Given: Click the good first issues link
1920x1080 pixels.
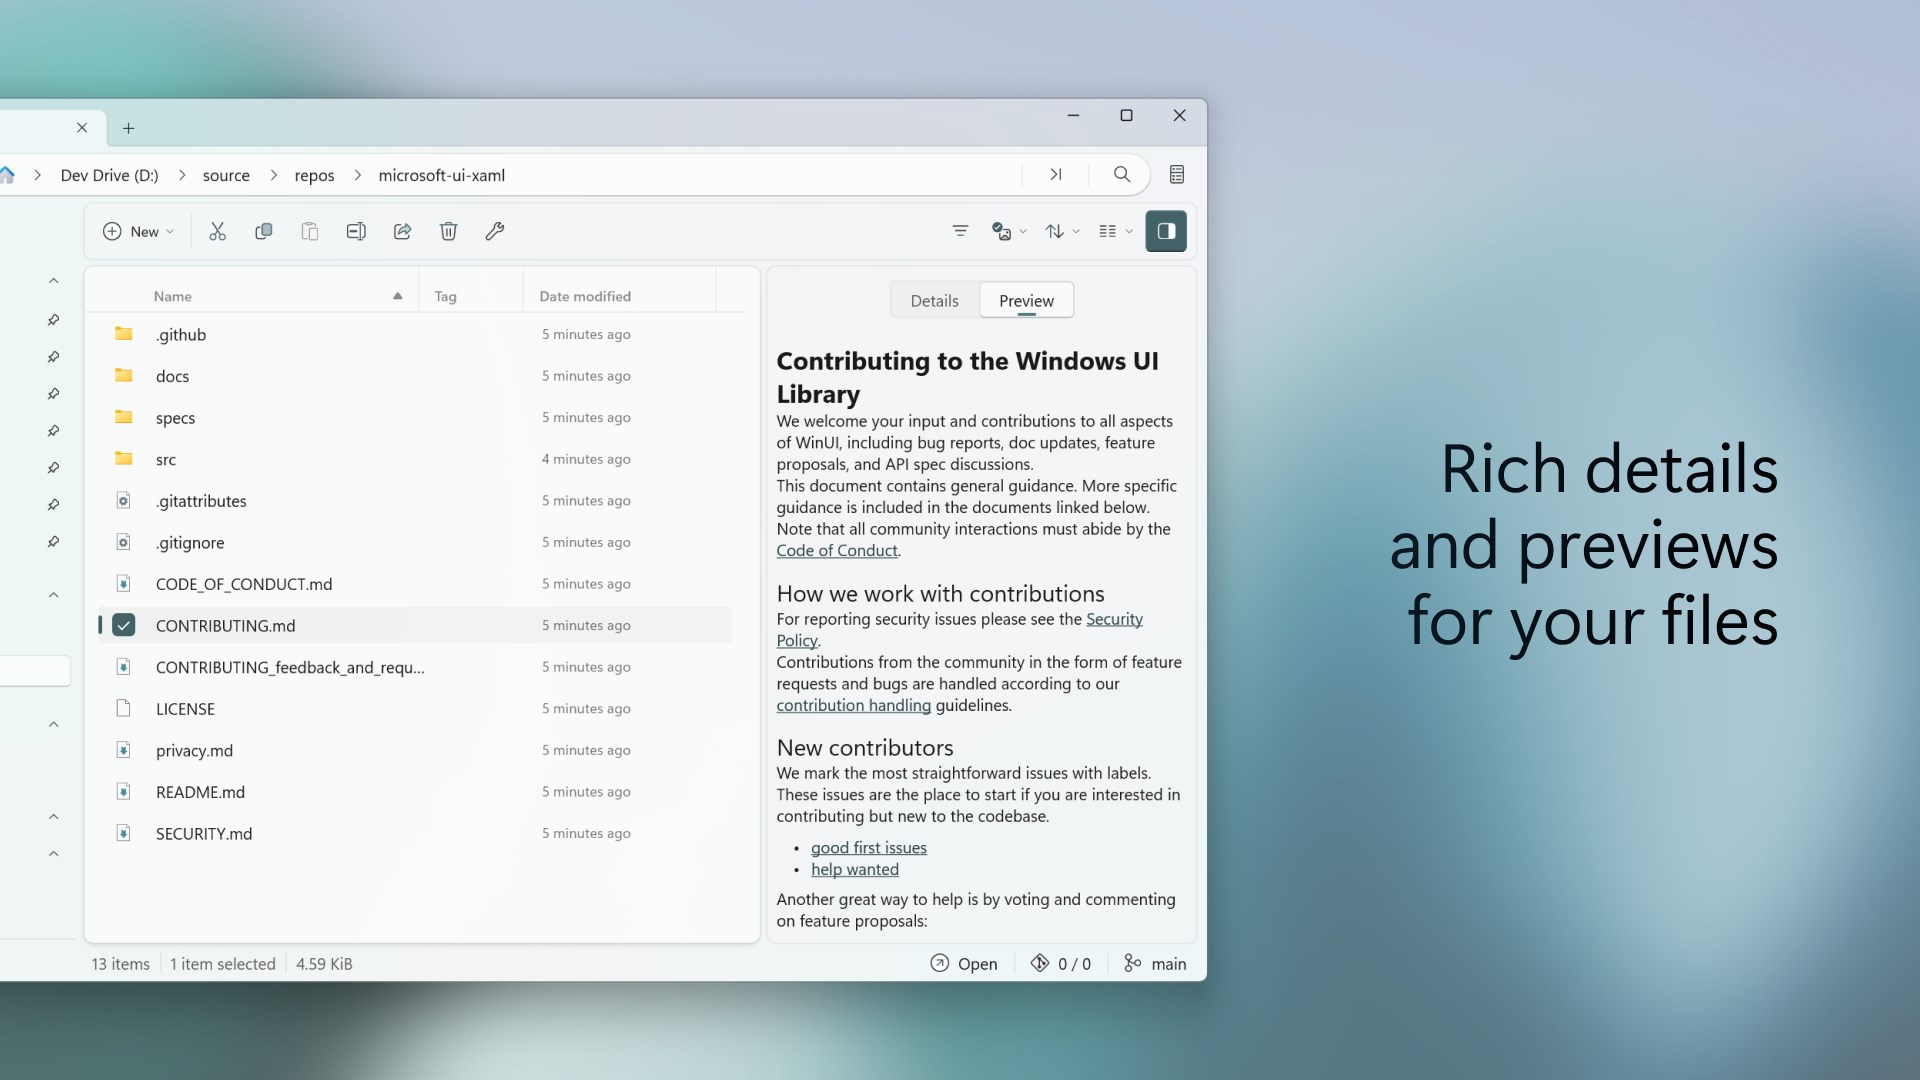Looking at the screenshot, I should 868,847.
